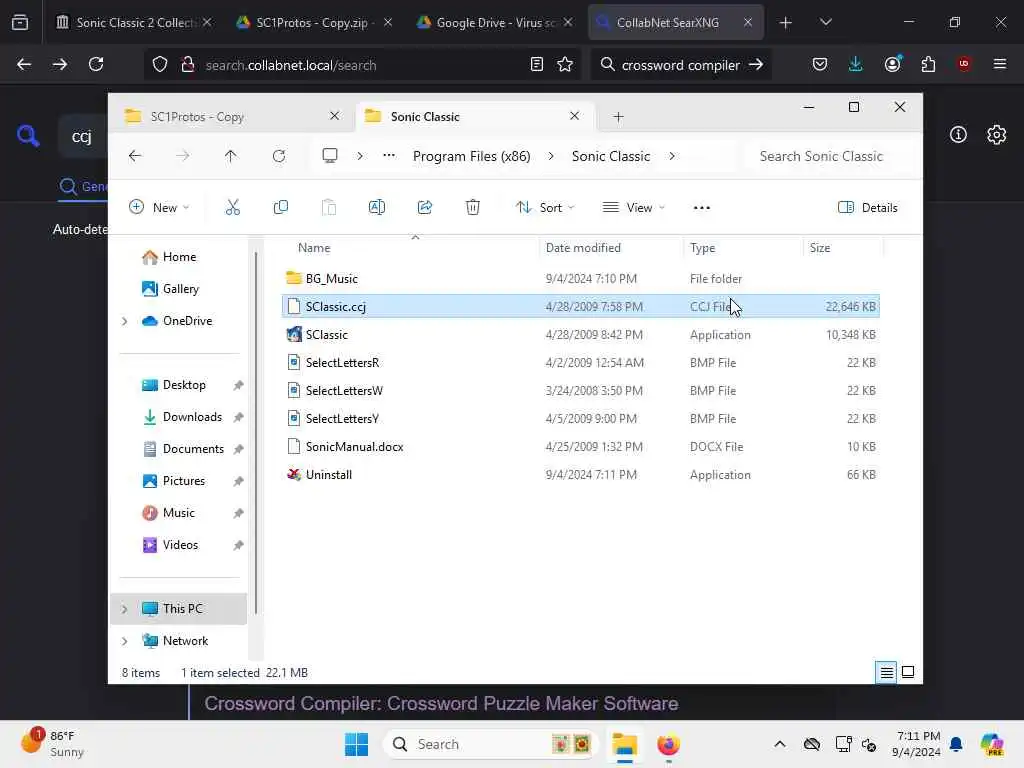Show hidden system tray icons

click(x=780, y=744)
